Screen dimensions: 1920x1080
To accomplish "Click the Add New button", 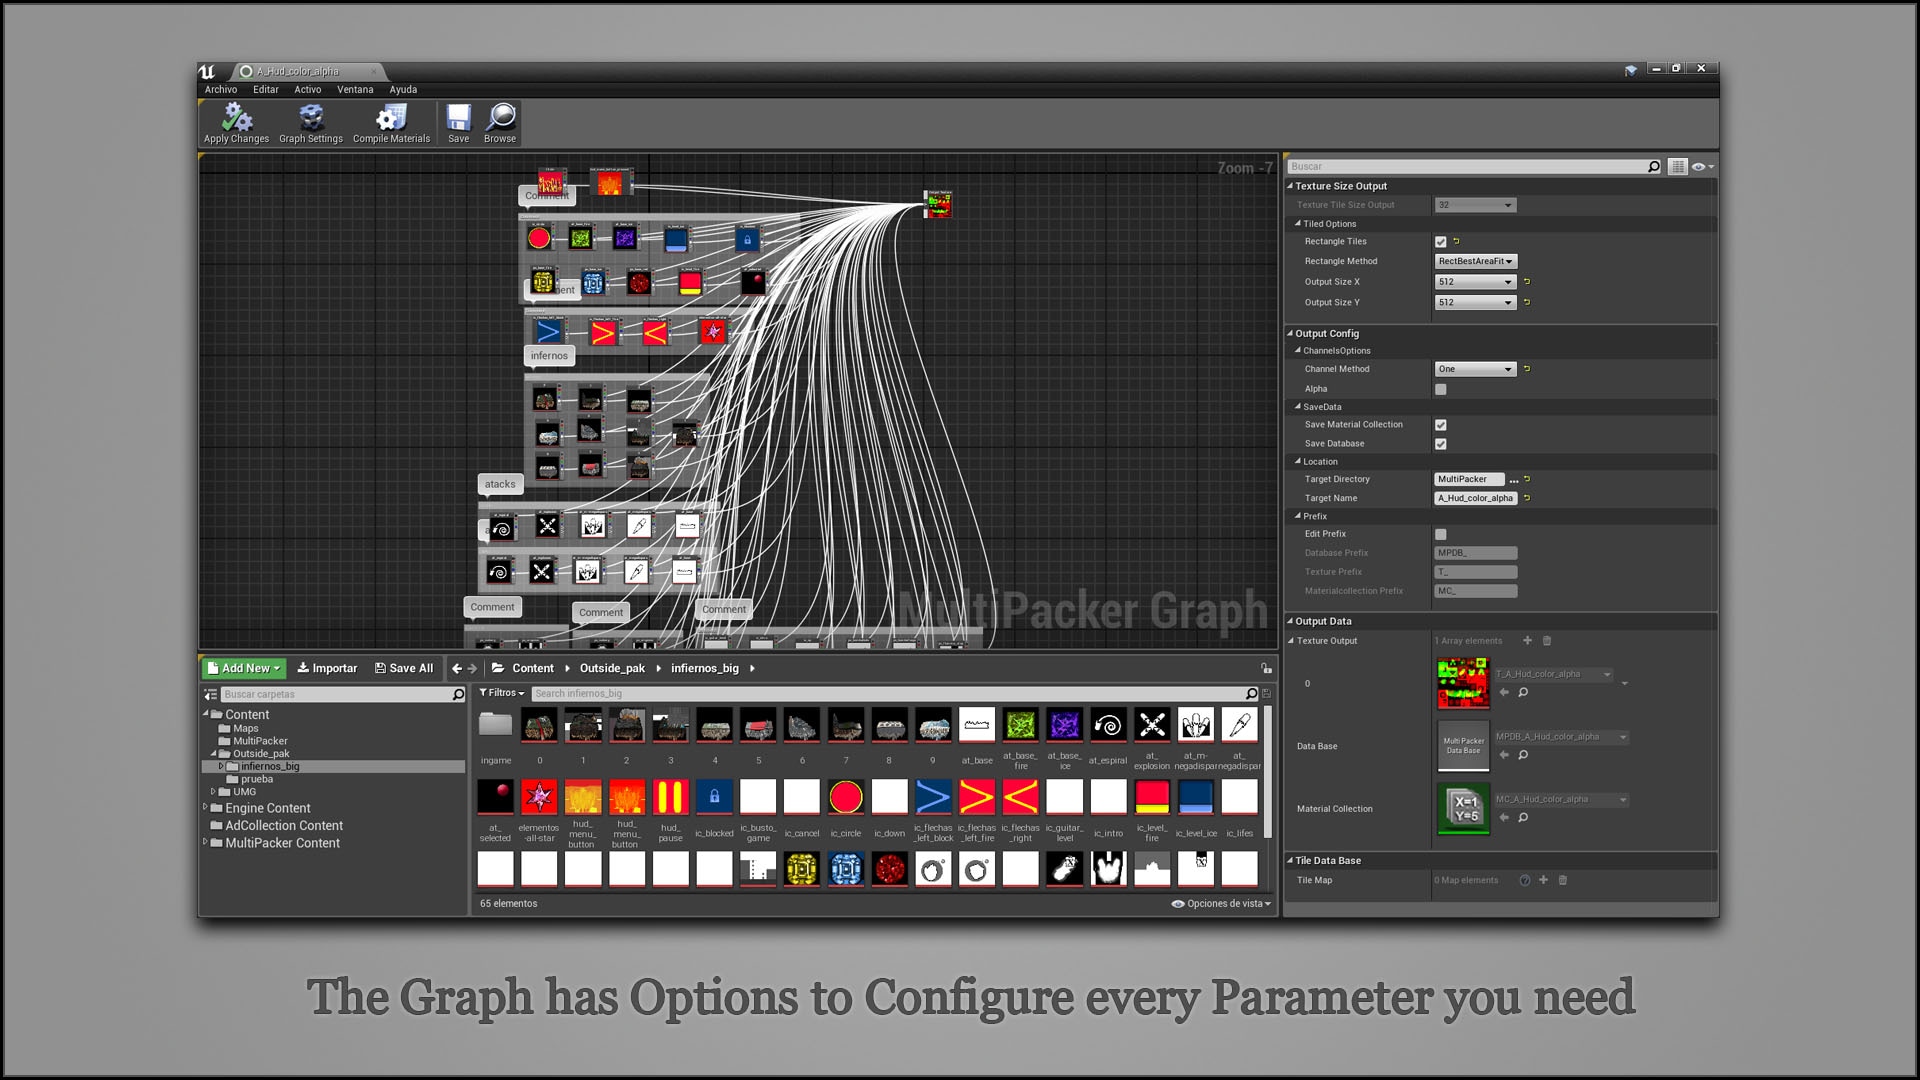I will tap(245, 668).
